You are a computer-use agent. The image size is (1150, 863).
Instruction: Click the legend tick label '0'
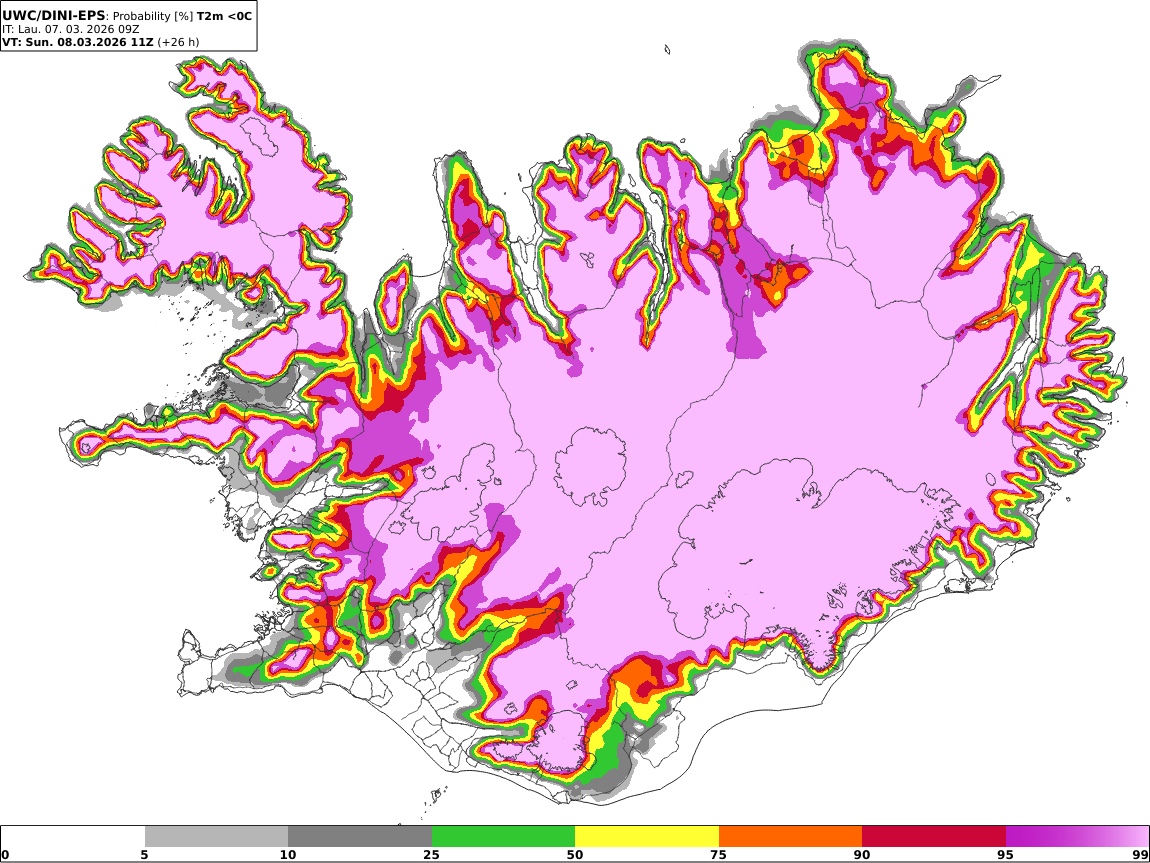pos(6,854)
